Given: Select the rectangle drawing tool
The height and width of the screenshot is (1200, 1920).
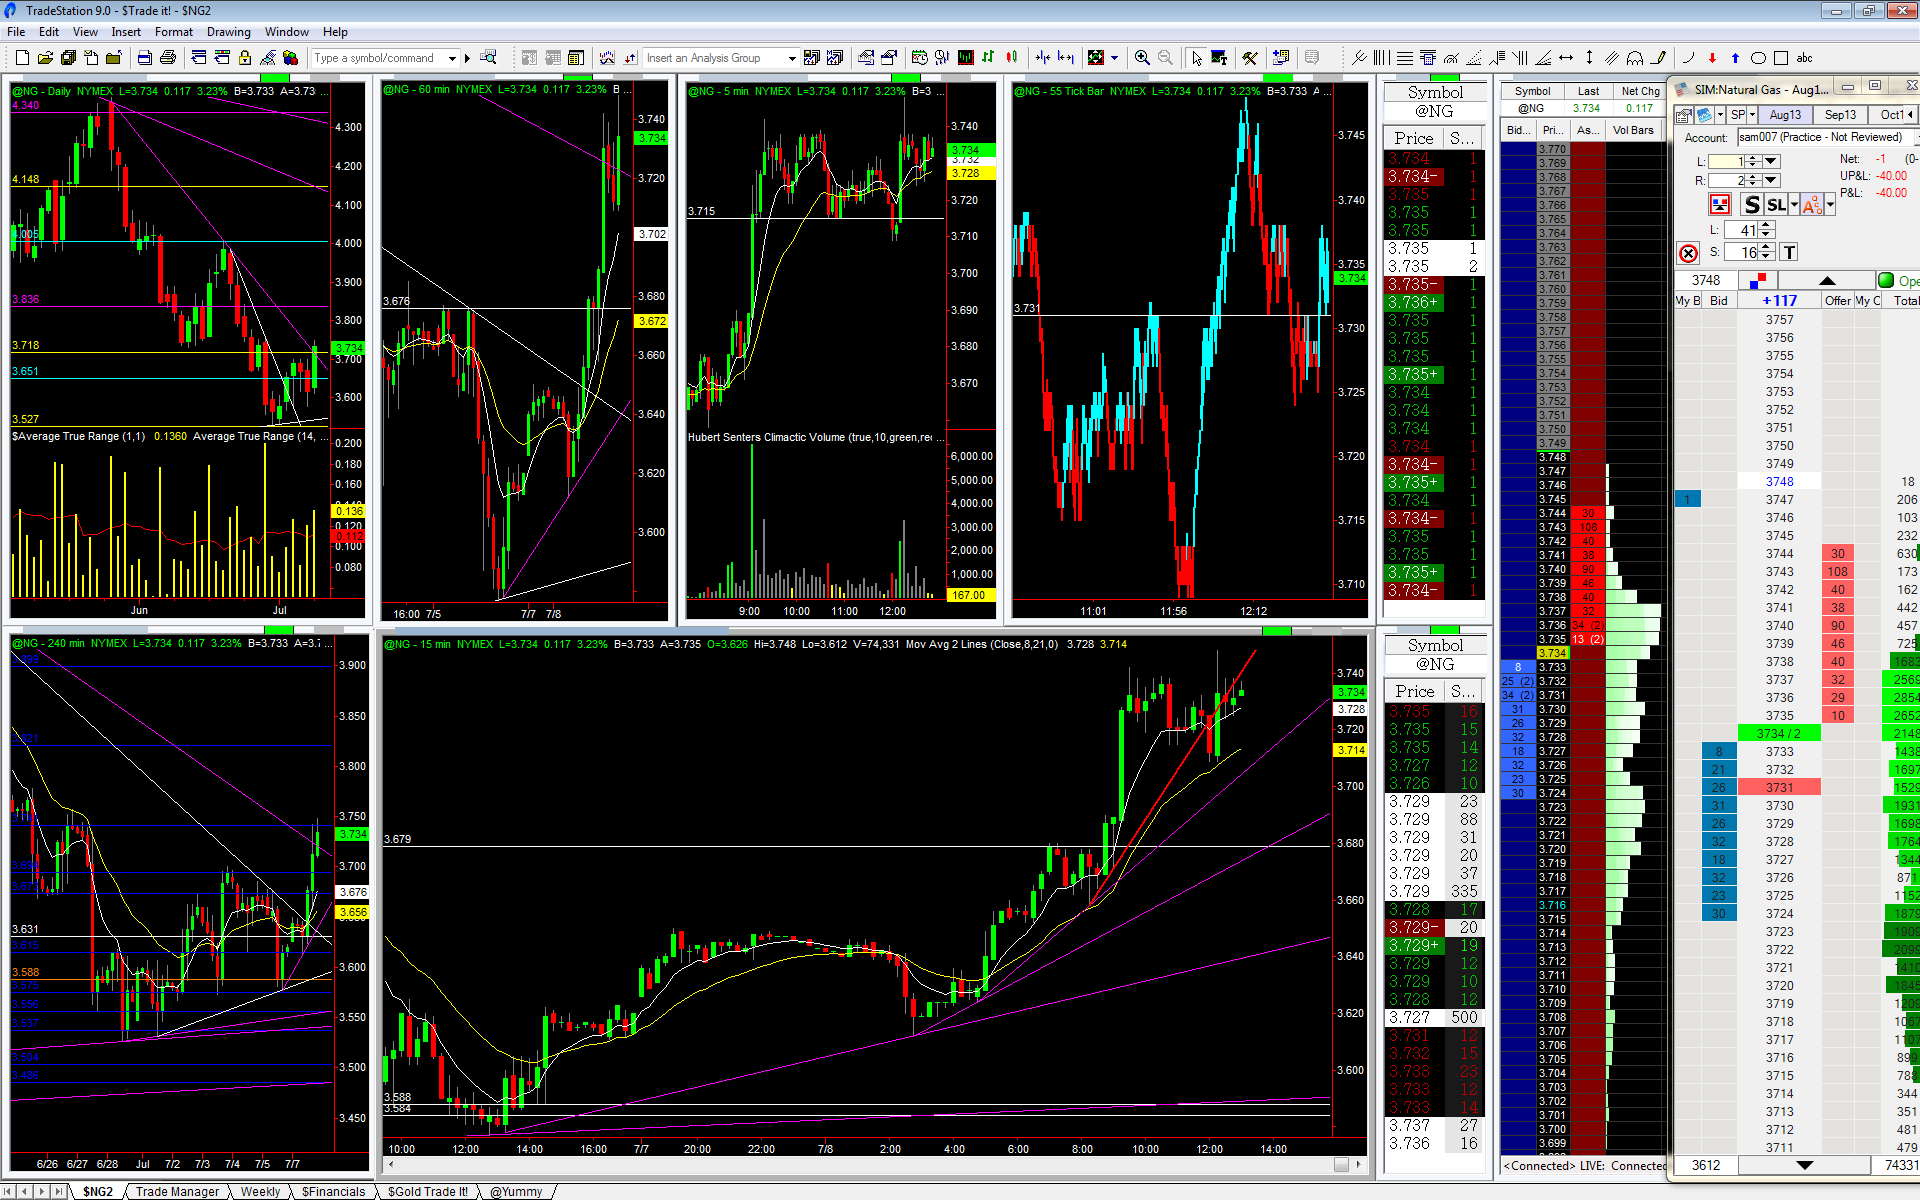Looking at the screenshot, I should coord(1781,58).
